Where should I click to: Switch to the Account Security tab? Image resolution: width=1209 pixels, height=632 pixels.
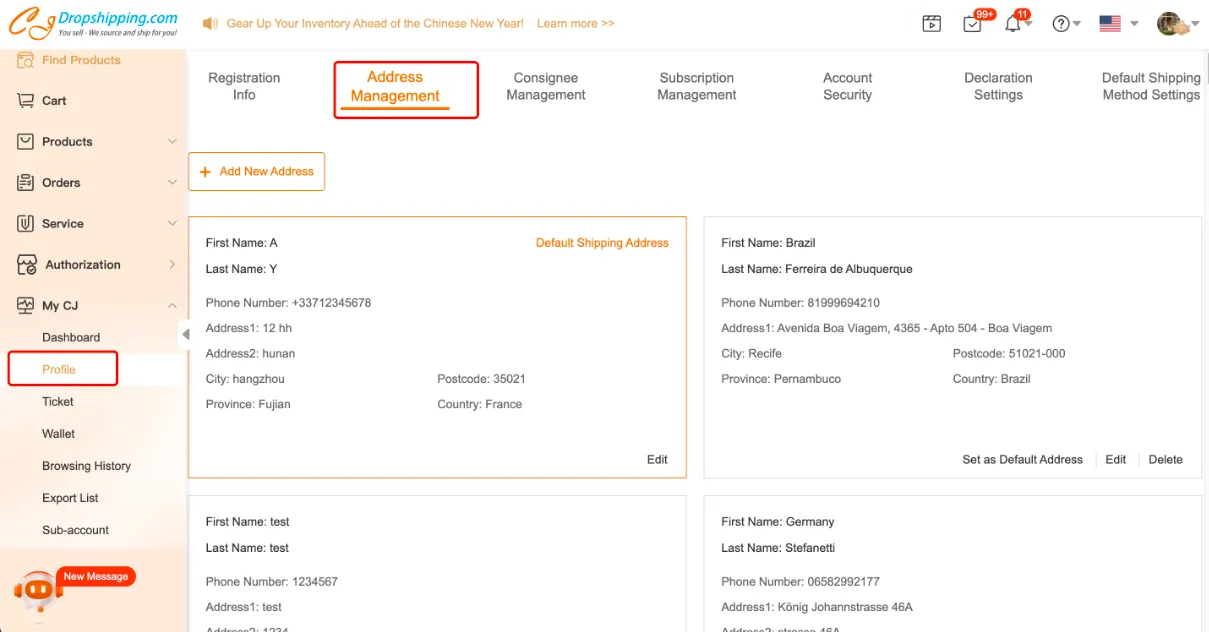847,86
